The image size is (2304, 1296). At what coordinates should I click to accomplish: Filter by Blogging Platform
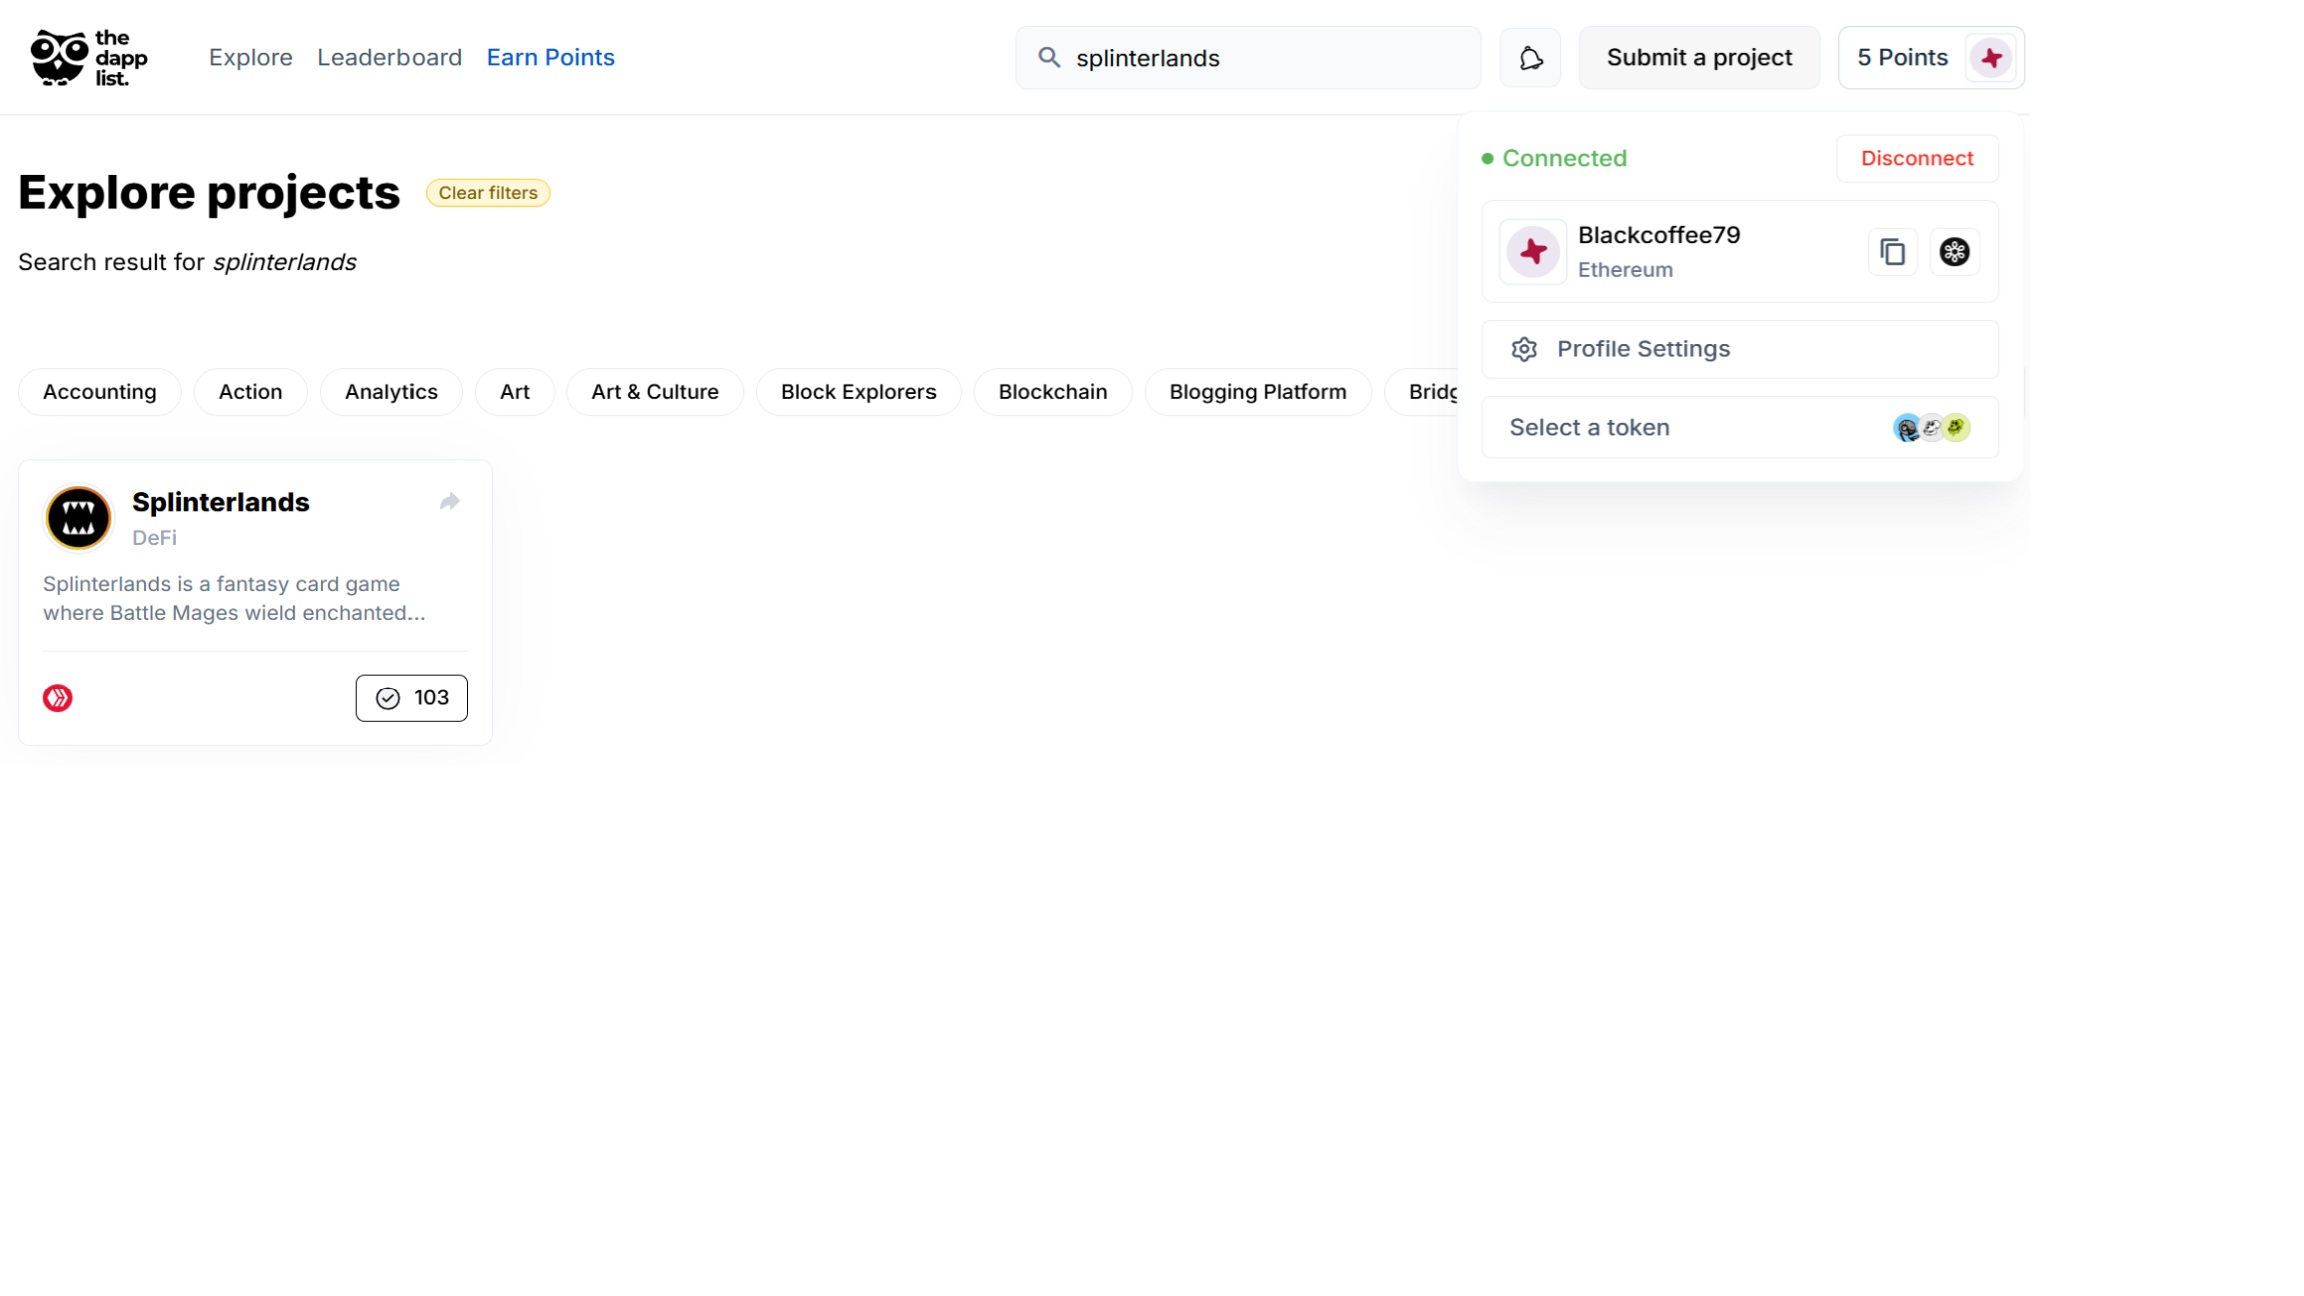[1257, 392]
